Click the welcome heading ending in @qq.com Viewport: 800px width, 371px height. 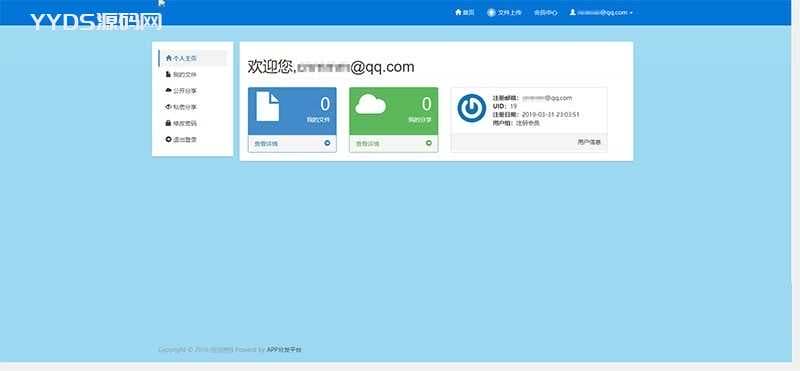pos(331,67)
